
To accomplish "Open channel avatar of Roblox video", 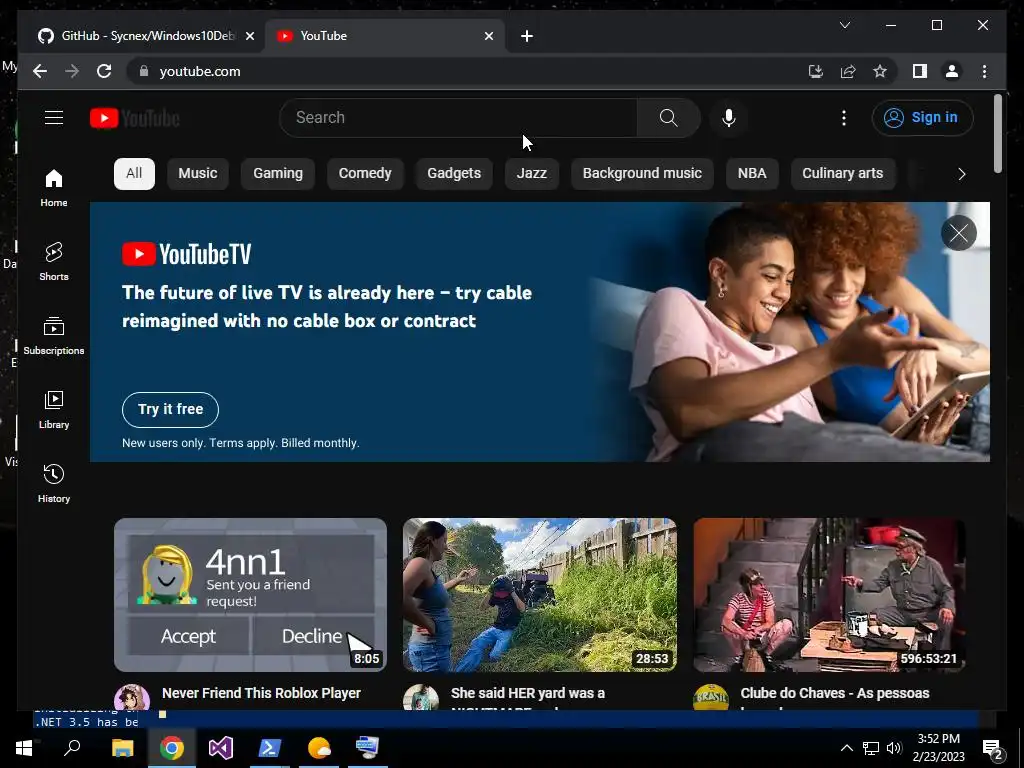I will click(x=132, y=697).
